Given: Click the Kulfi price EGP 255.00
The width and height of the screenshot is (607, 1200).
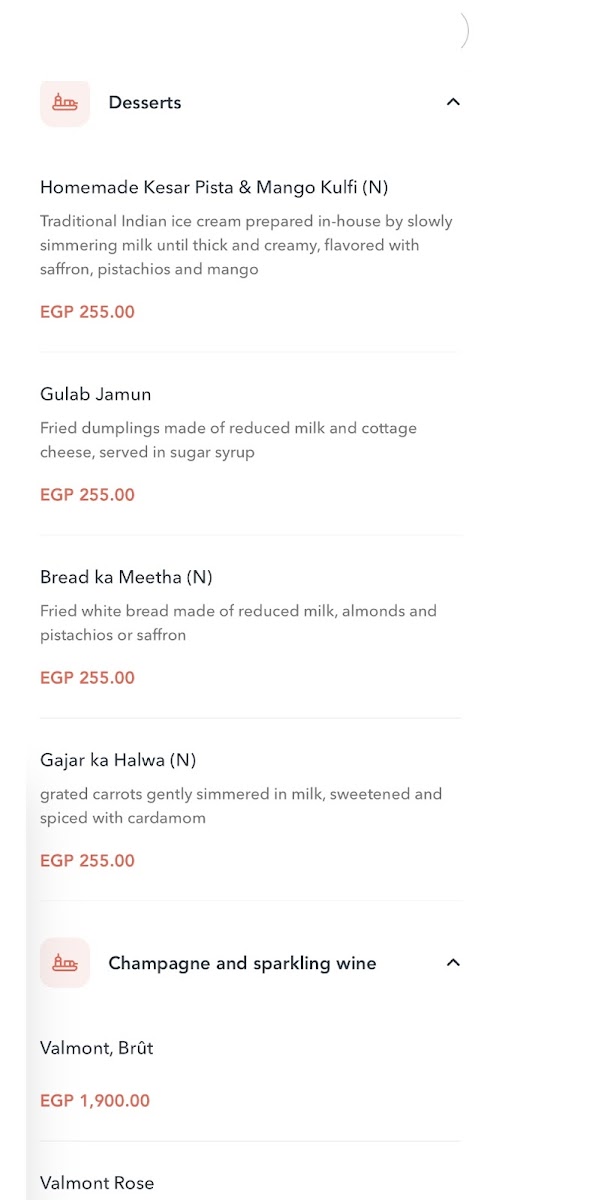Looking at the screenshot, I should click(x=87, y=312).
